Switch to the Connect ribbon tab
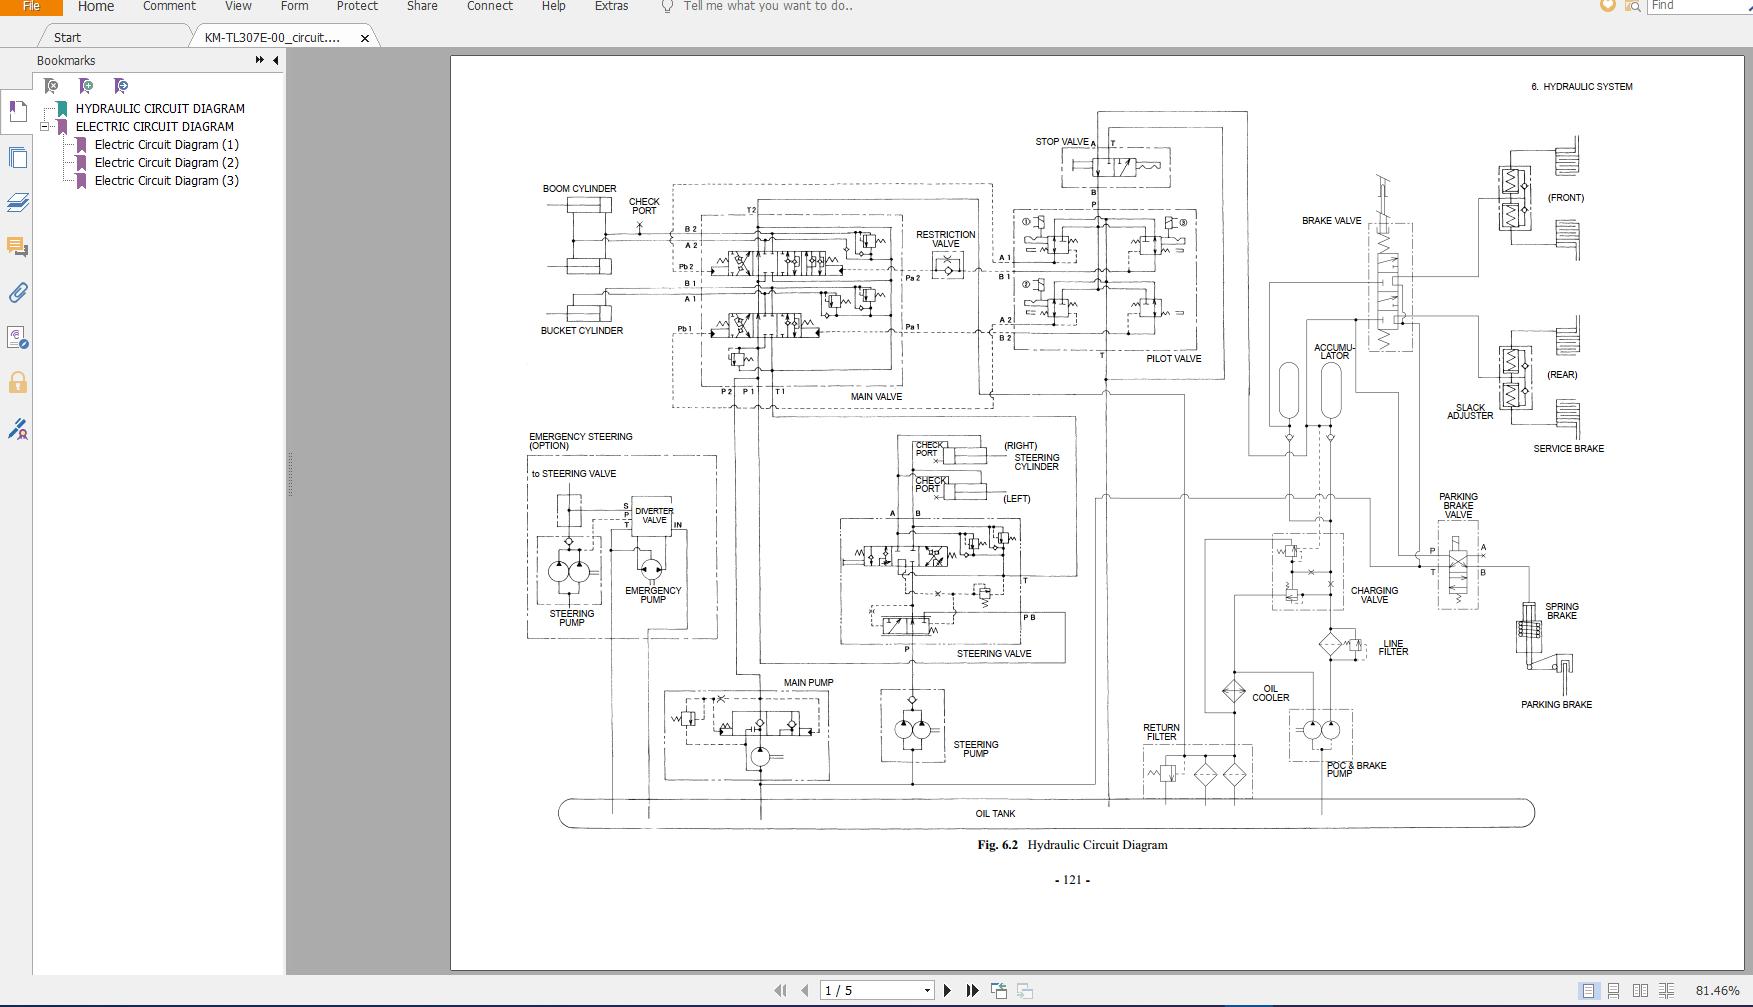Screen dimensions: 1753x1007 coord(490,6)
